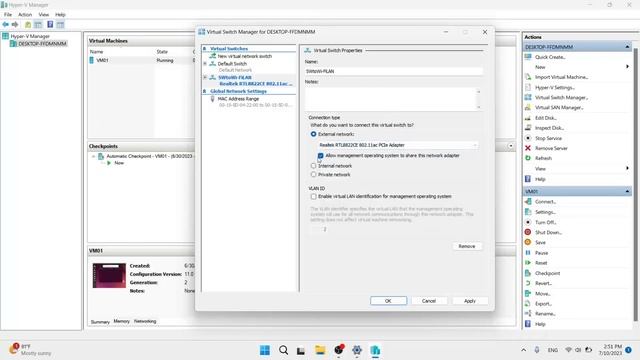640x360 pixels.
Task: Click OK in Virtual Switch Manager
Action: (389, 301)
